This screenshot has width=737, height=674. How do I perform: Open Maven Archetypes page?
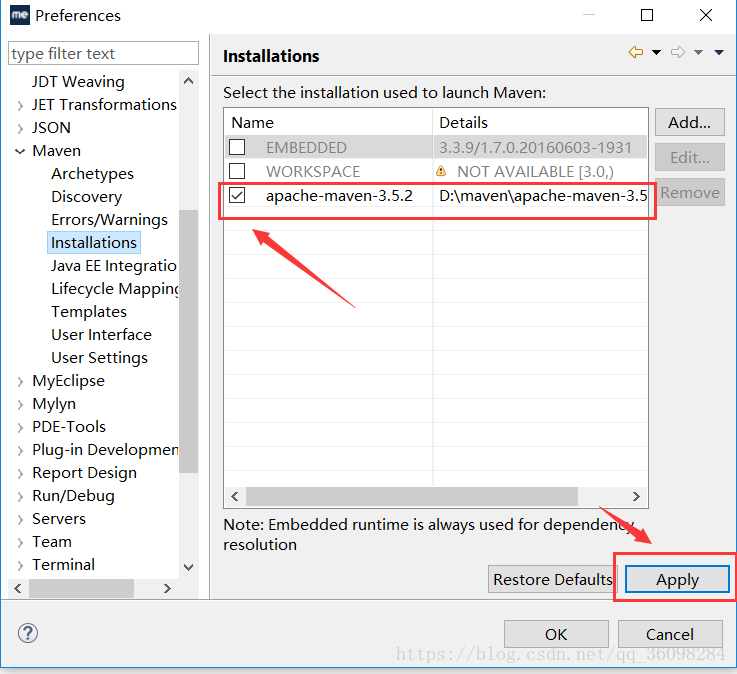click(92, 174)
